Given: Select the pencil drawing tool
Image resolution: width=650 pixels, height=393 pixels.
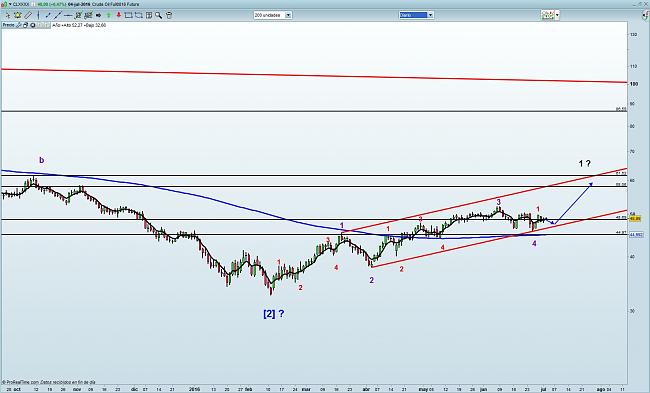Looking at the screenshot, I should coord(28,15).
